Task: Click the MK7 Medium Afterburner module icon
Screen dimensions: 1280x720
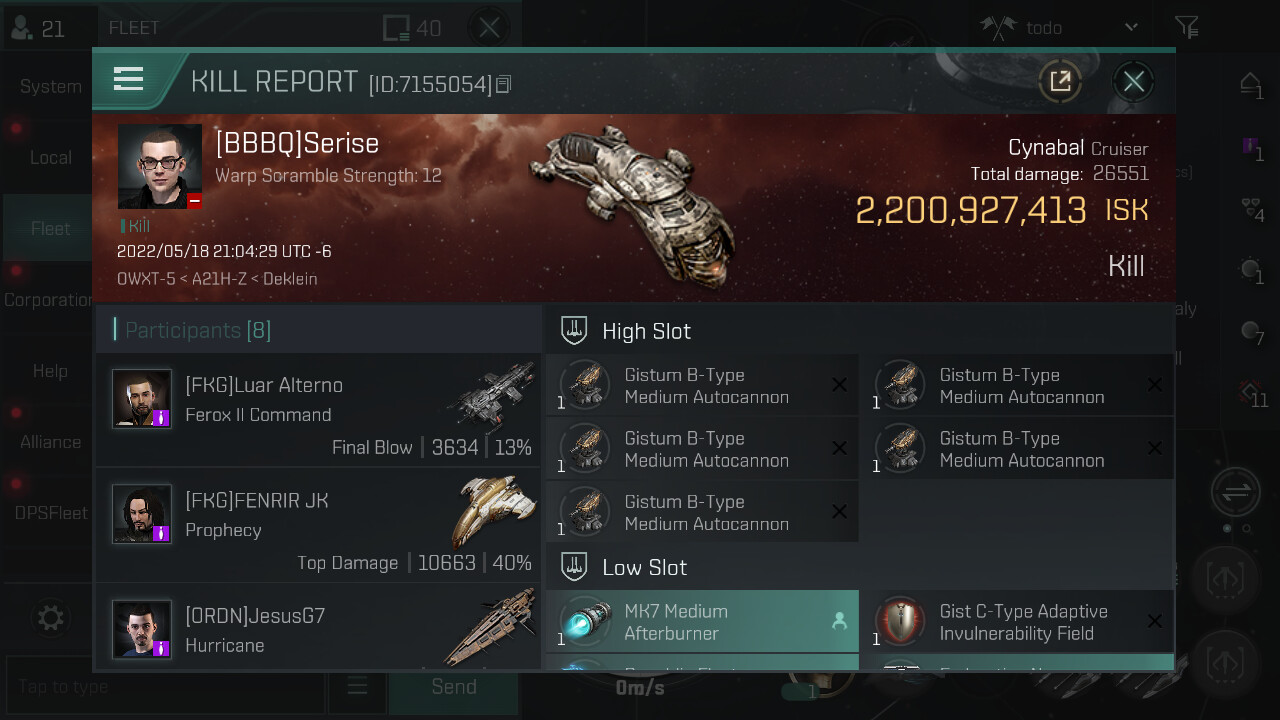Action: (x=584, y=621)
